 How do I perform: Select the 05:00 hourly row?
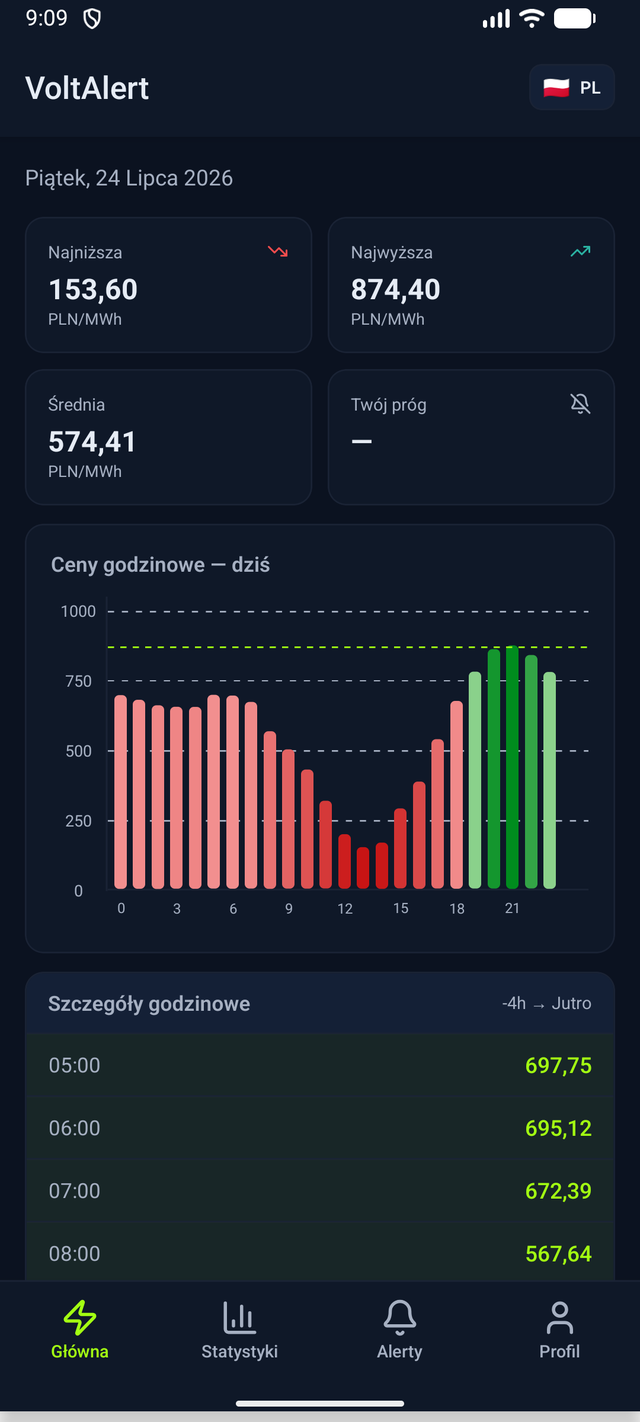[x=320, y=1065]
